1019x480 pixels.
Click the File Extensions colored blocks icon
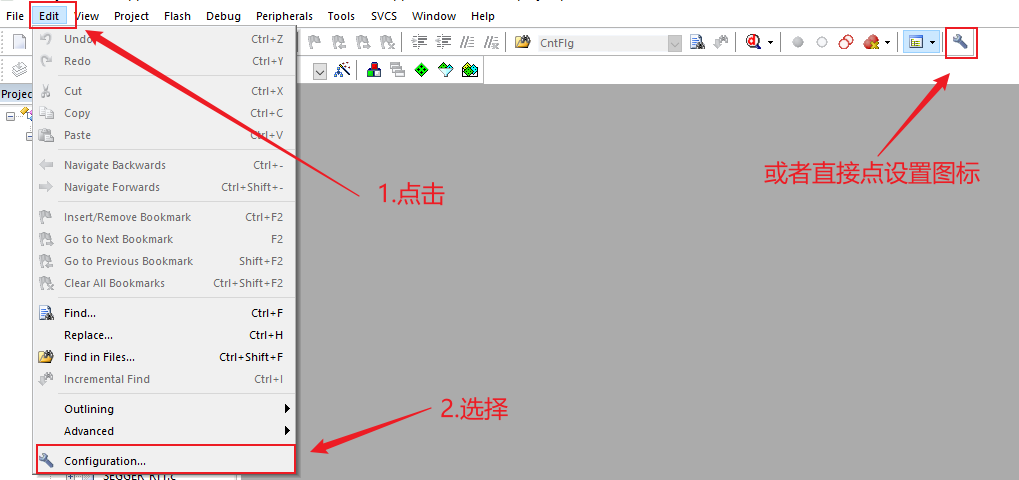tap(374, 70)
